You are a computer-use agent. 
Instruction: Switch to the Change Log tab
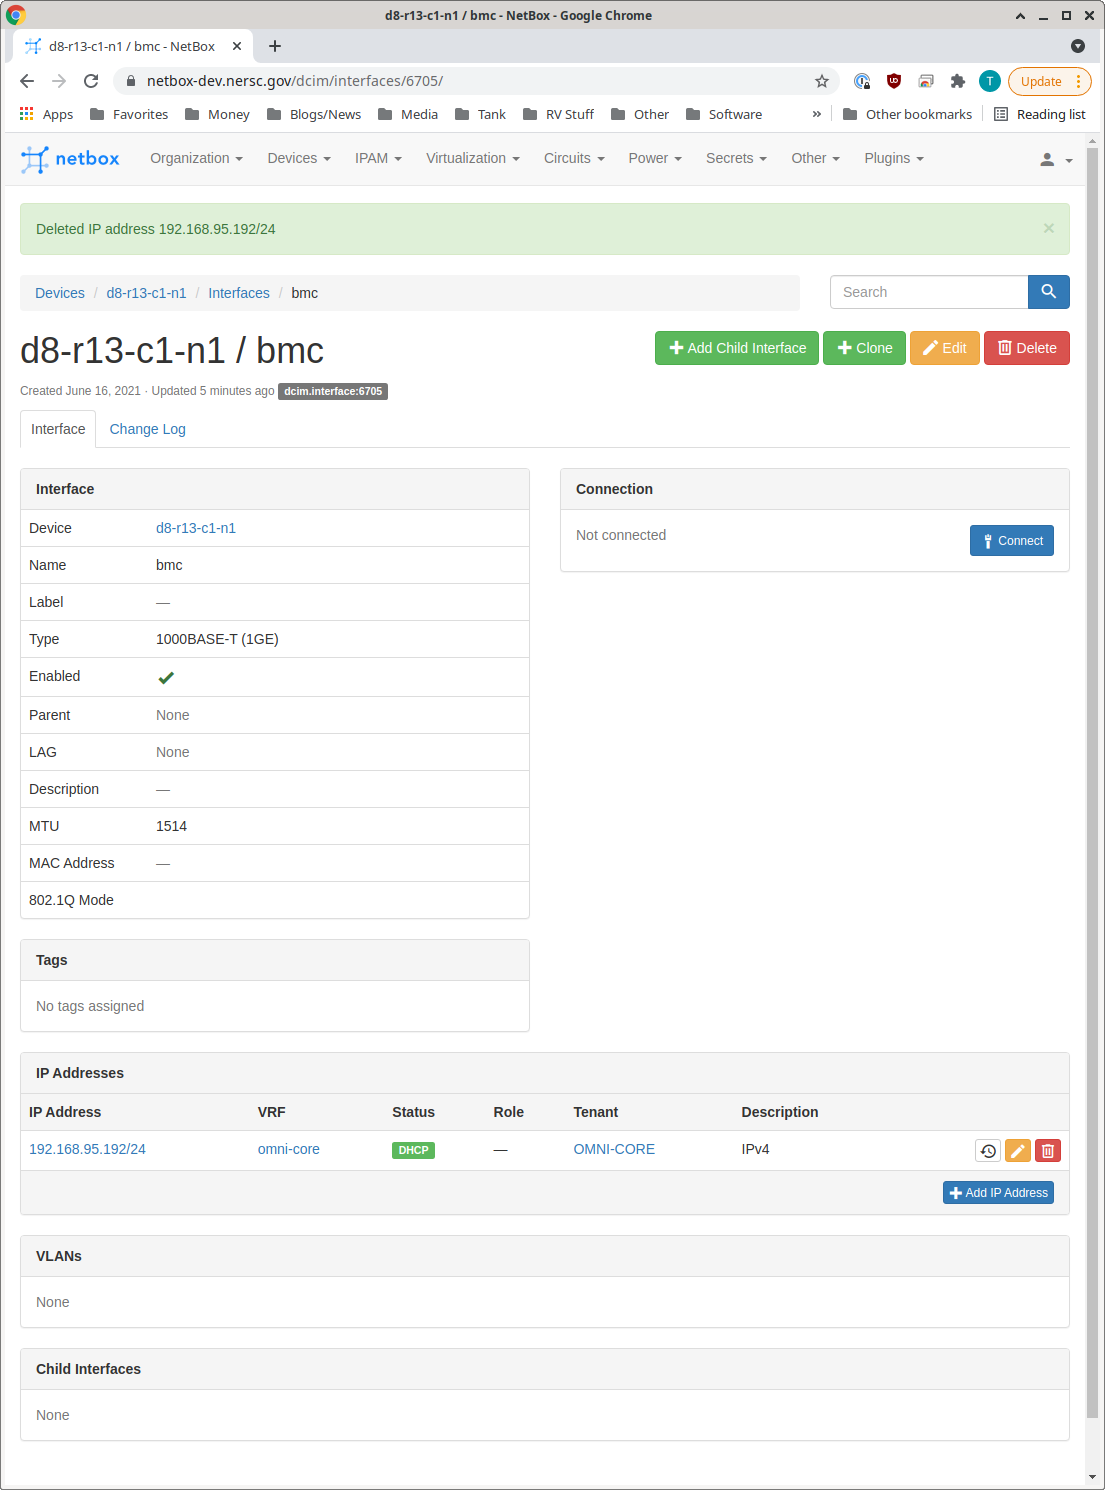click(x=147, y=429)
